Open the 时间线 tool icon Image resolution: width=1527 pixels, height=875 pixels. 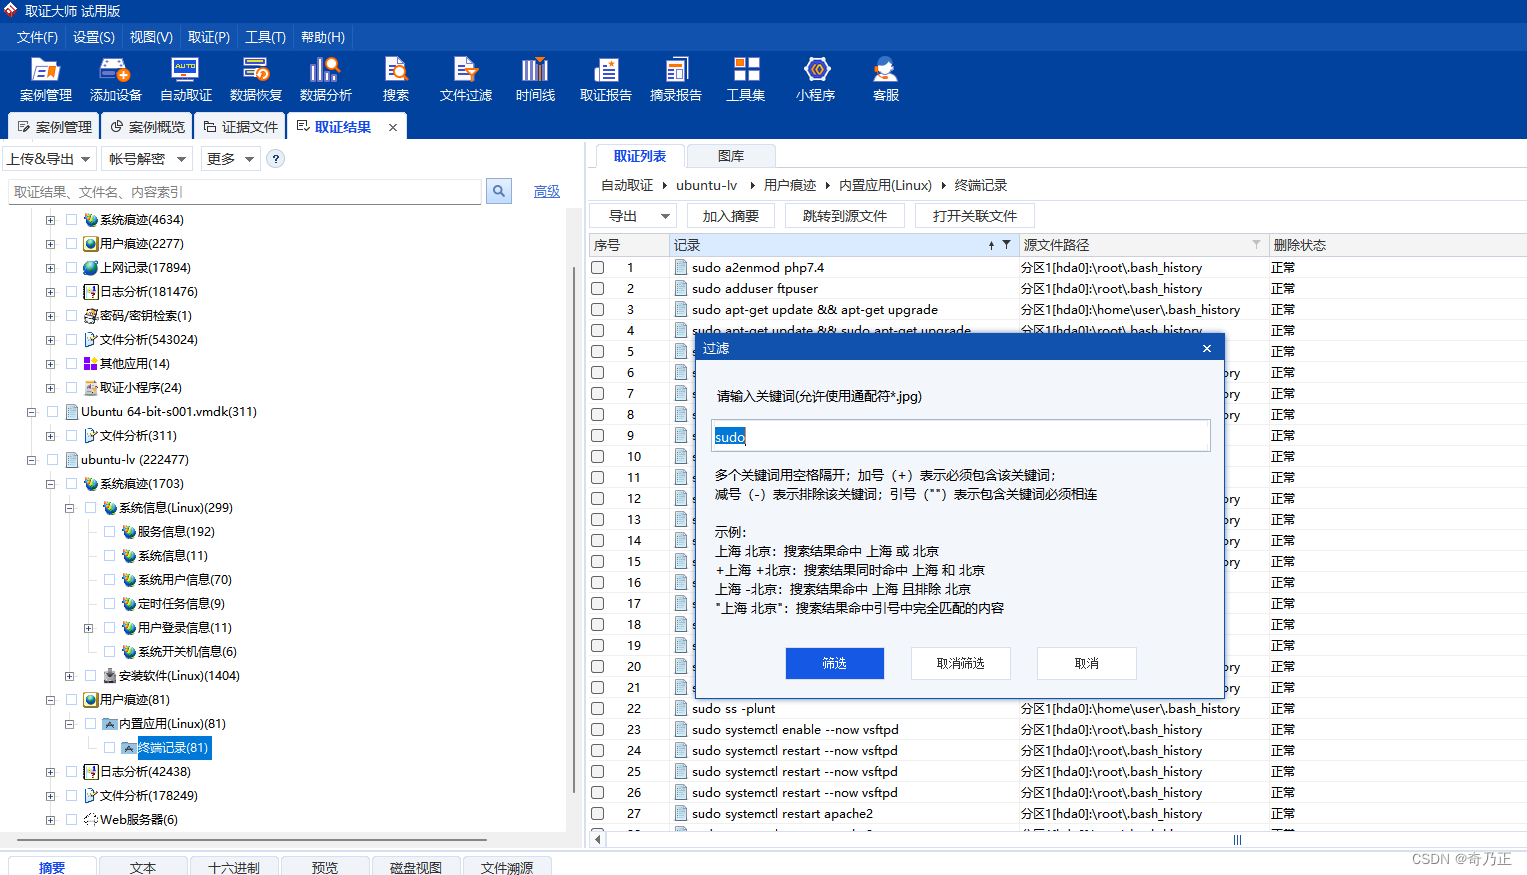tap(535, 79)
